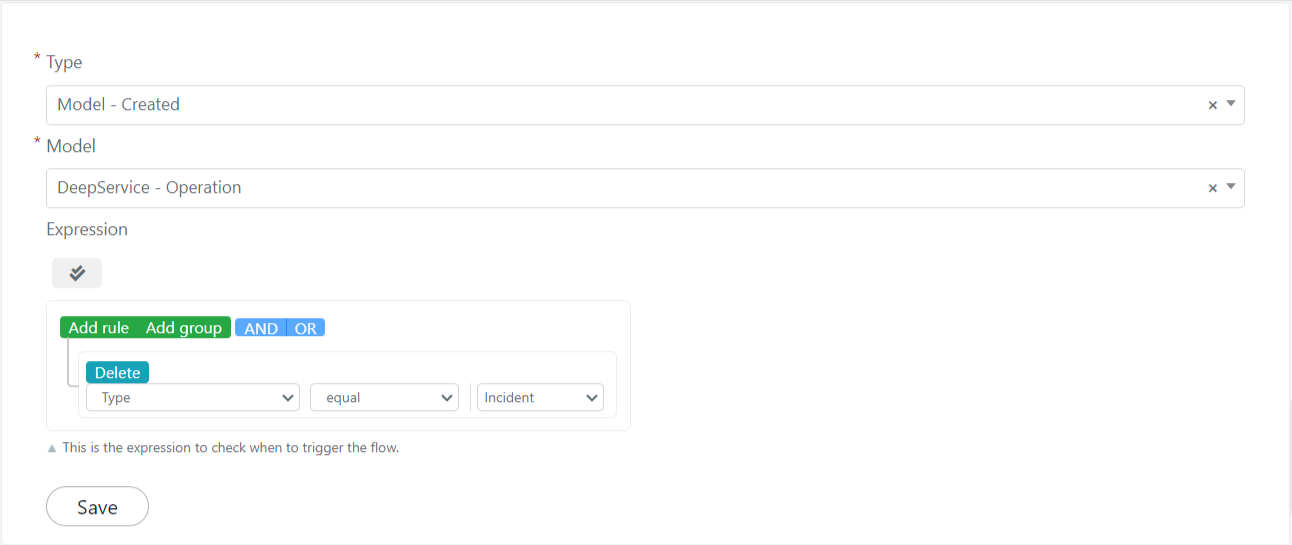
Task: Click the DeepService - Operation selection box
Action: click(645, 188)
